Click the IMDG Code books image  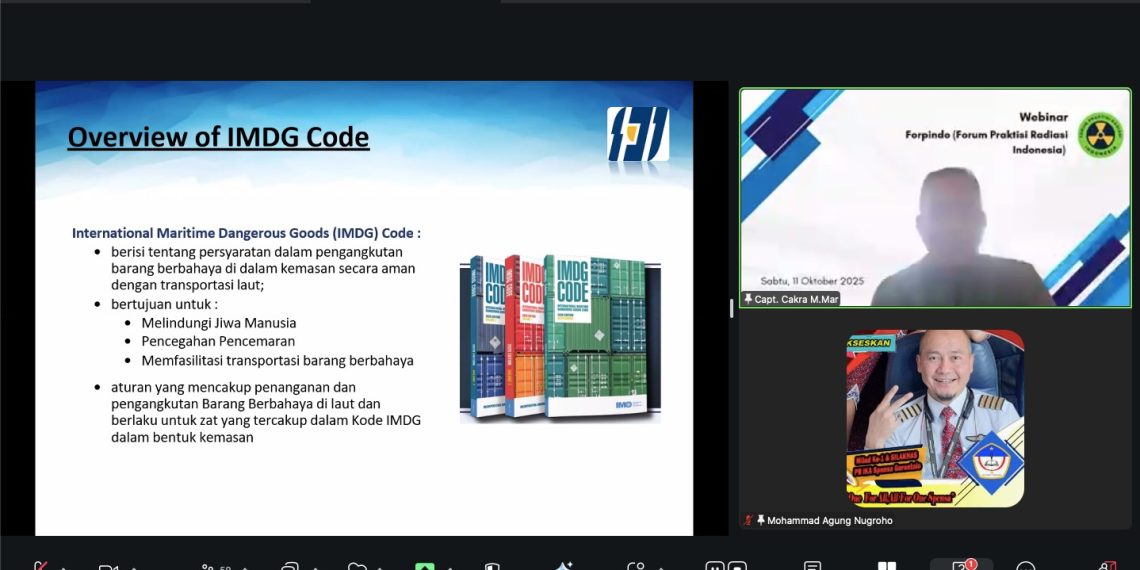coord(561,337)
